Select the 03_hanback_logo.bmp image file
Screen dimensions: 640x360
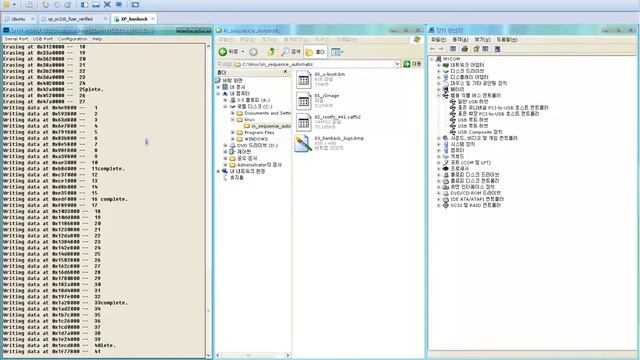point(329,143)
